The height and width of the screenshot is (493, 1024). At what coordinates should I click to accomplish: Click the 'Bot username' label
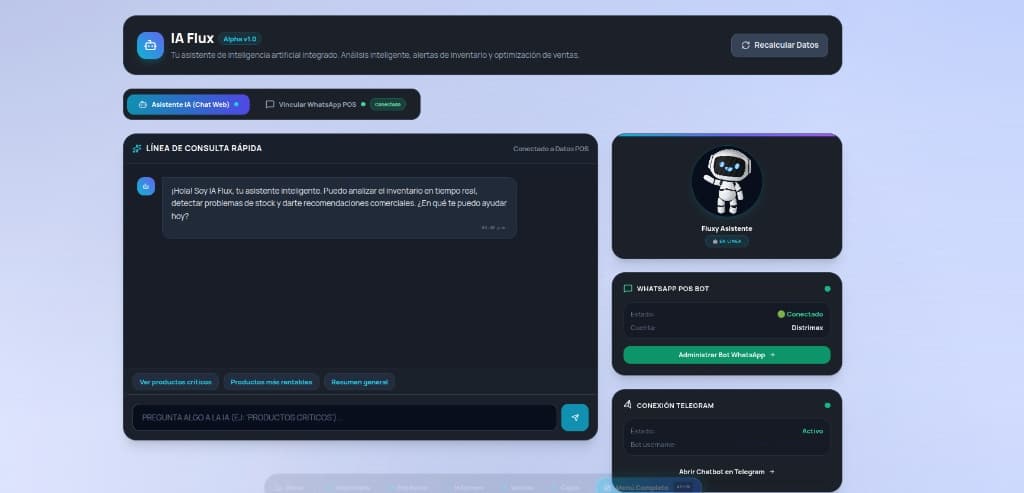pos(652,445)
